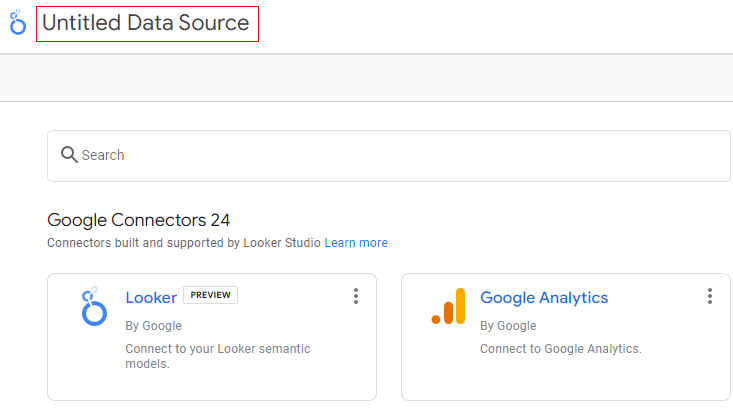Click 'Google Connectors 24' heading
The width and height of the screenshot is (733, 408).
[x=138, y=220]
